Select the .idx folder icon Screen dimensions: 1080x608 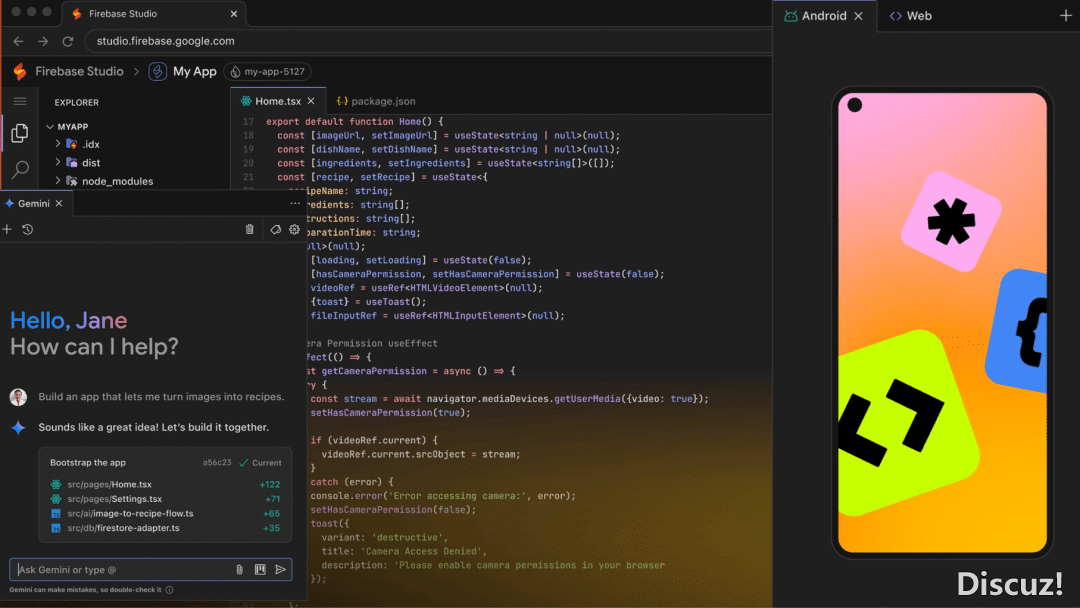click(72, 144)
